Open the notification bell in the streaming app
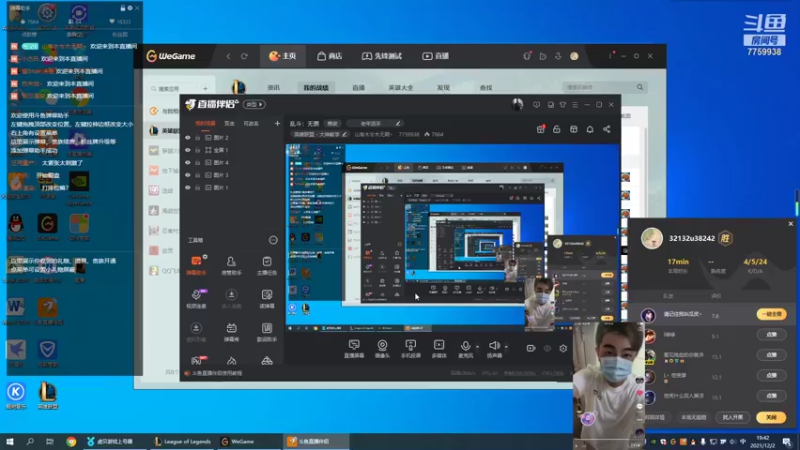Viewport: 800px width, 450px height. (x=590, y=130)
